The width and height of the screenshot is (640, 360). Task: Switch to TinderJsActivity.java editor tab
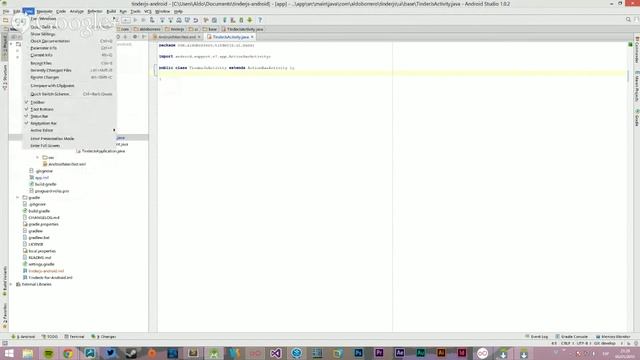(230, 37)
